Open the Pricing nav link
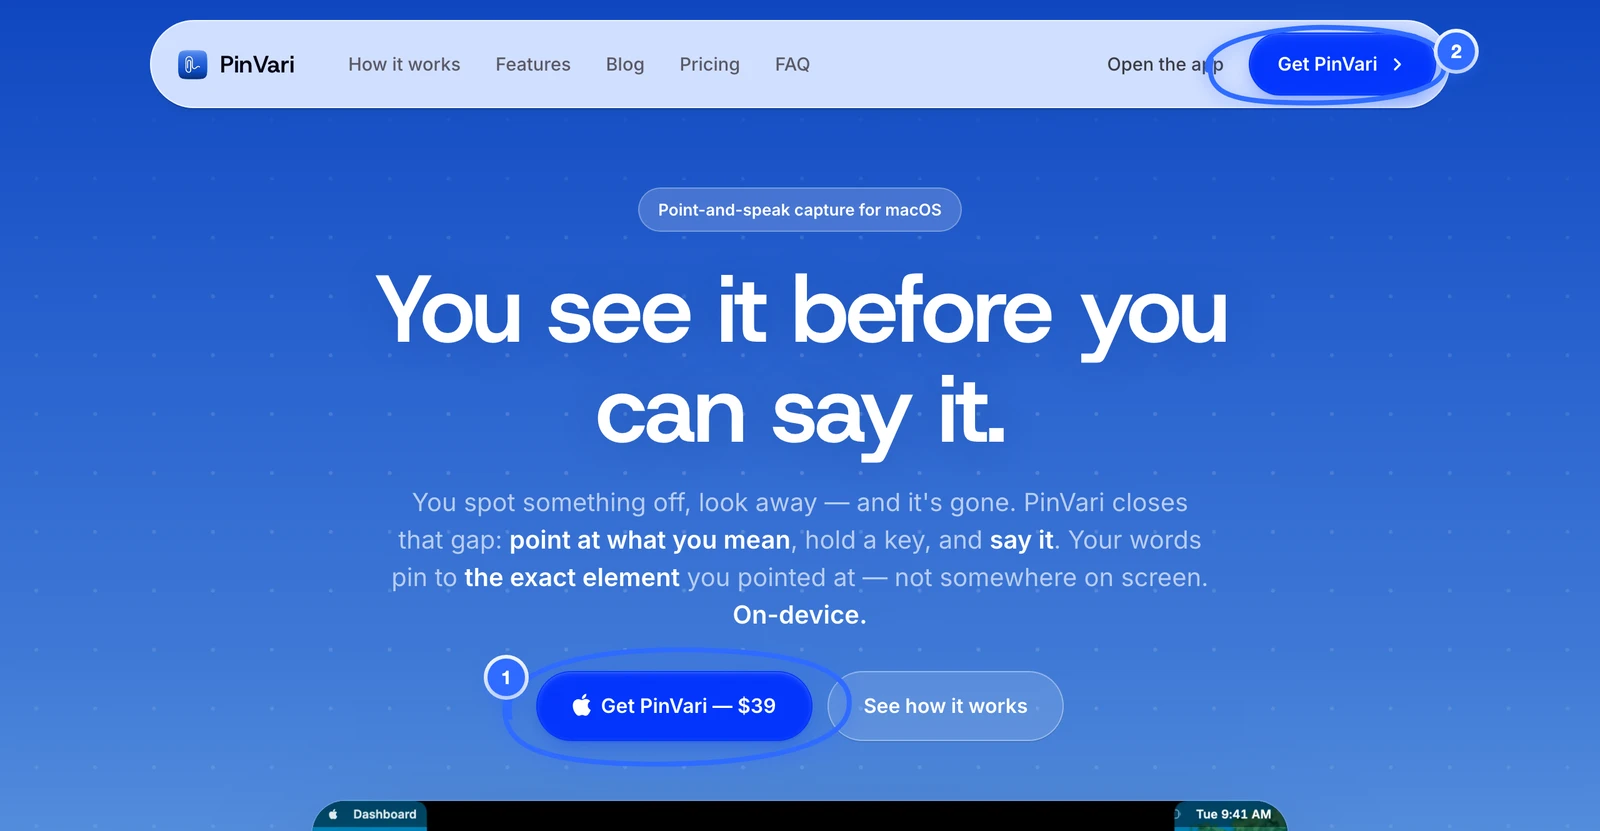 [710, 64]
